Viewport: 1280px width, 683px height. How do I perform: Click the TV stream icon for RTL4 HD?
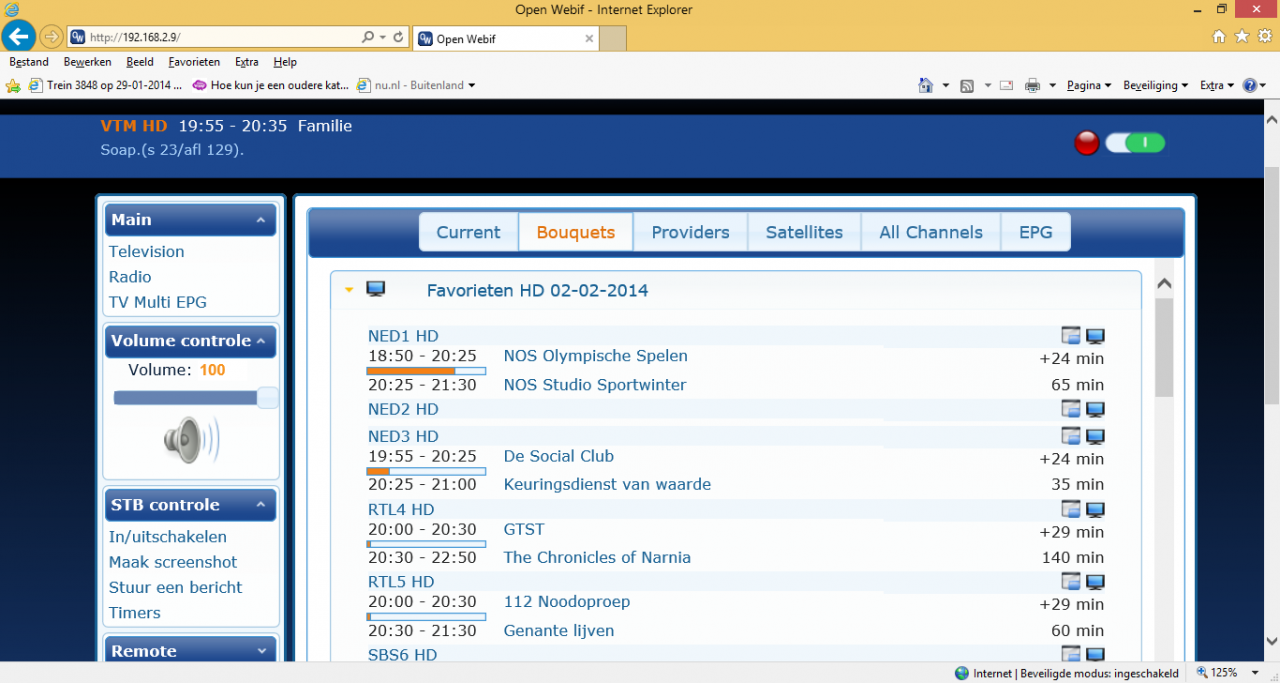1095,509
